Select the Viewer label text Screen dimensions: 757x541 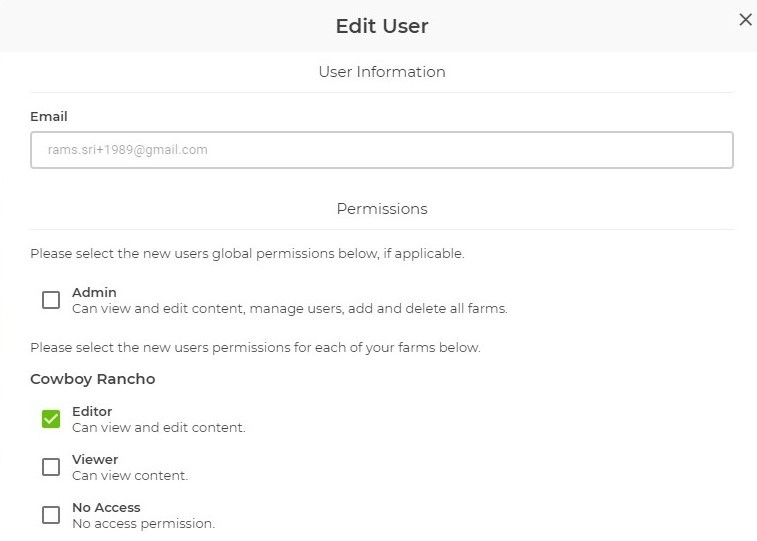coord(95,460)
